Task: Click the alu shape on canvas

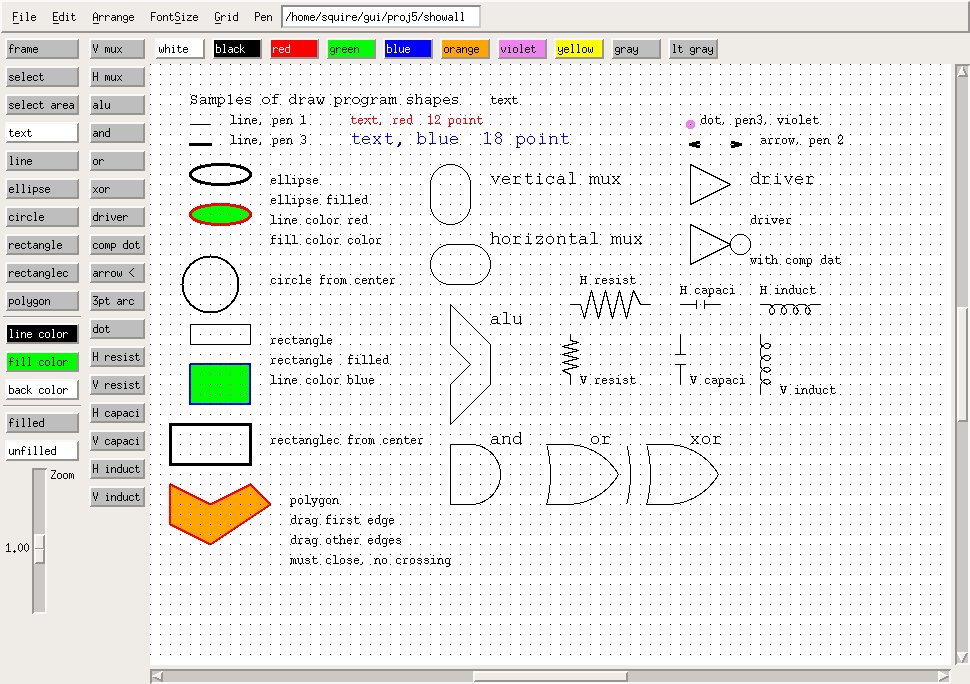Action: click(x=470, y=364)
